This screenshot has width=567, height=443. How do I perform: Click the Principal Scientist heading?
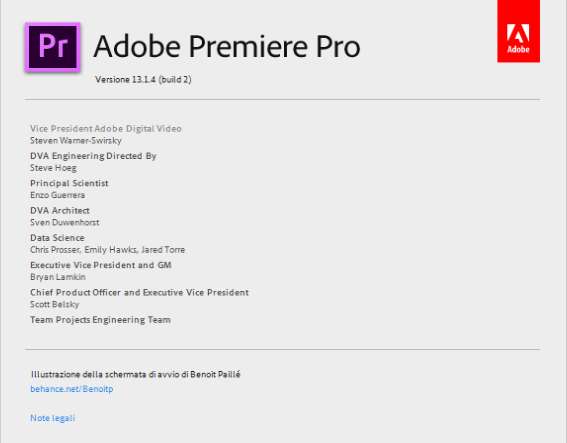[x=69, y=183]
